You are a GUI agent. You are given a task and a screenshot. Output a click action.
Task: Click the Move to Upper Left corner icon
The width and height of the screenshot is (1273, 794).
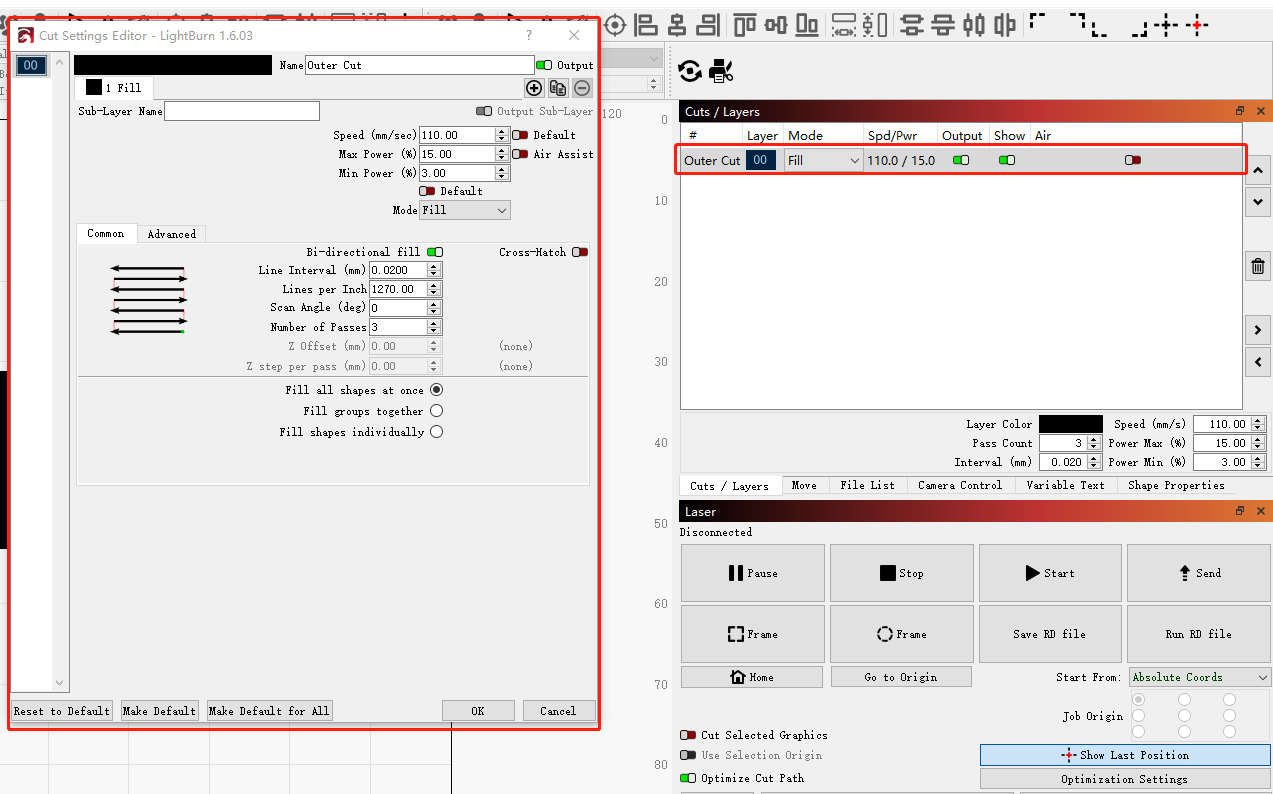click(x=1039, y=19)
